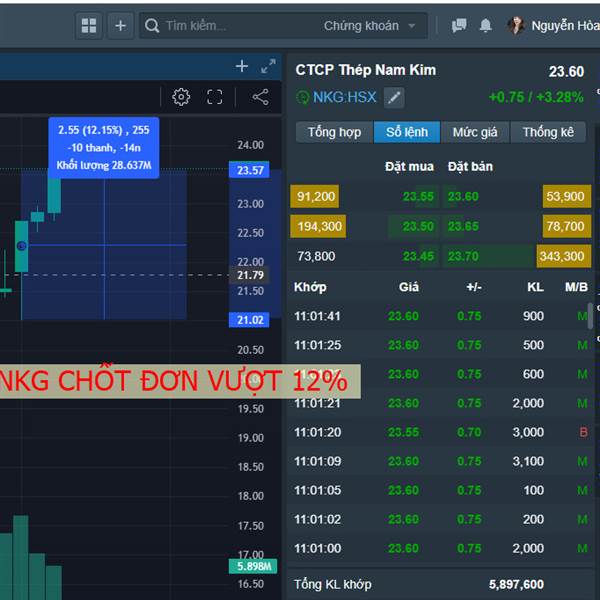This screenshot has height=600, width=600.
Task: Click the 5.898M volume label
Action: [253, 566]
